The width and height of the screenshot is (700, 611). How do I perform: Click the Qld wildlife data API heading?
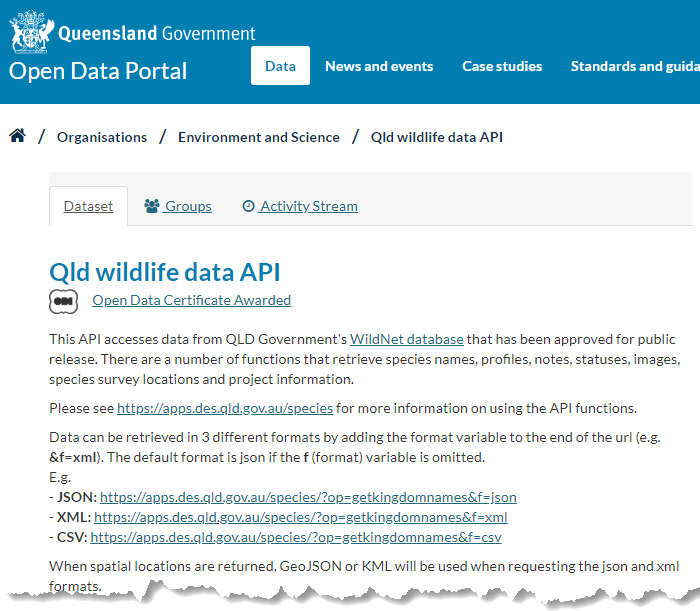[x=165, y=272]
